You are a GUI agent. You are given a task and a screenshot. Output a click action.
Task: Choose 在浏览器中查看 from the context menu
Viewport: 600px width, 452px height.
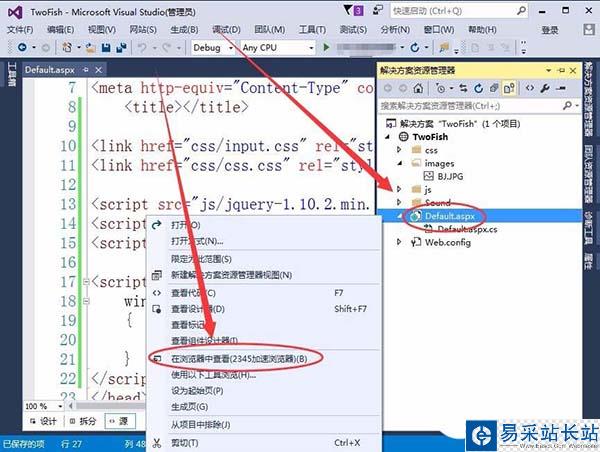point(264,359)
